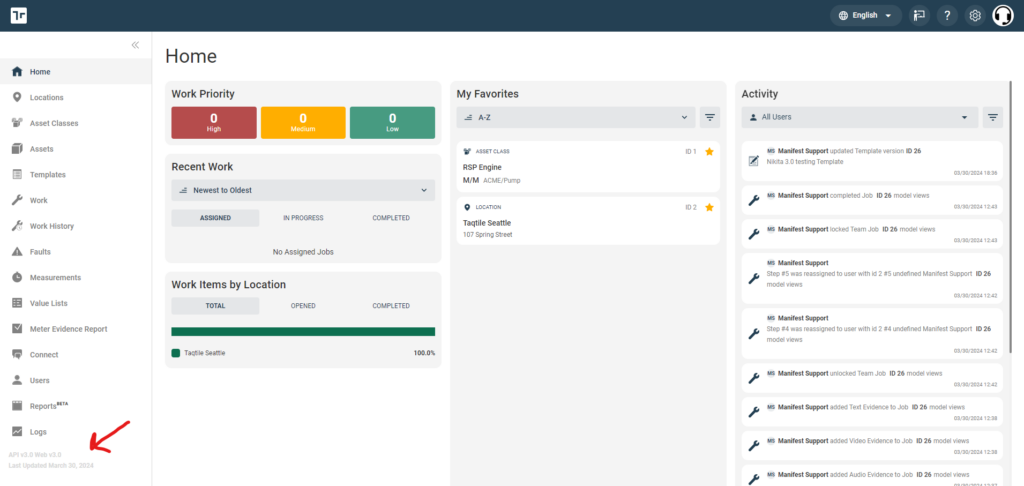
Task: Click the My Favorites filter icon
Action: 710,118
